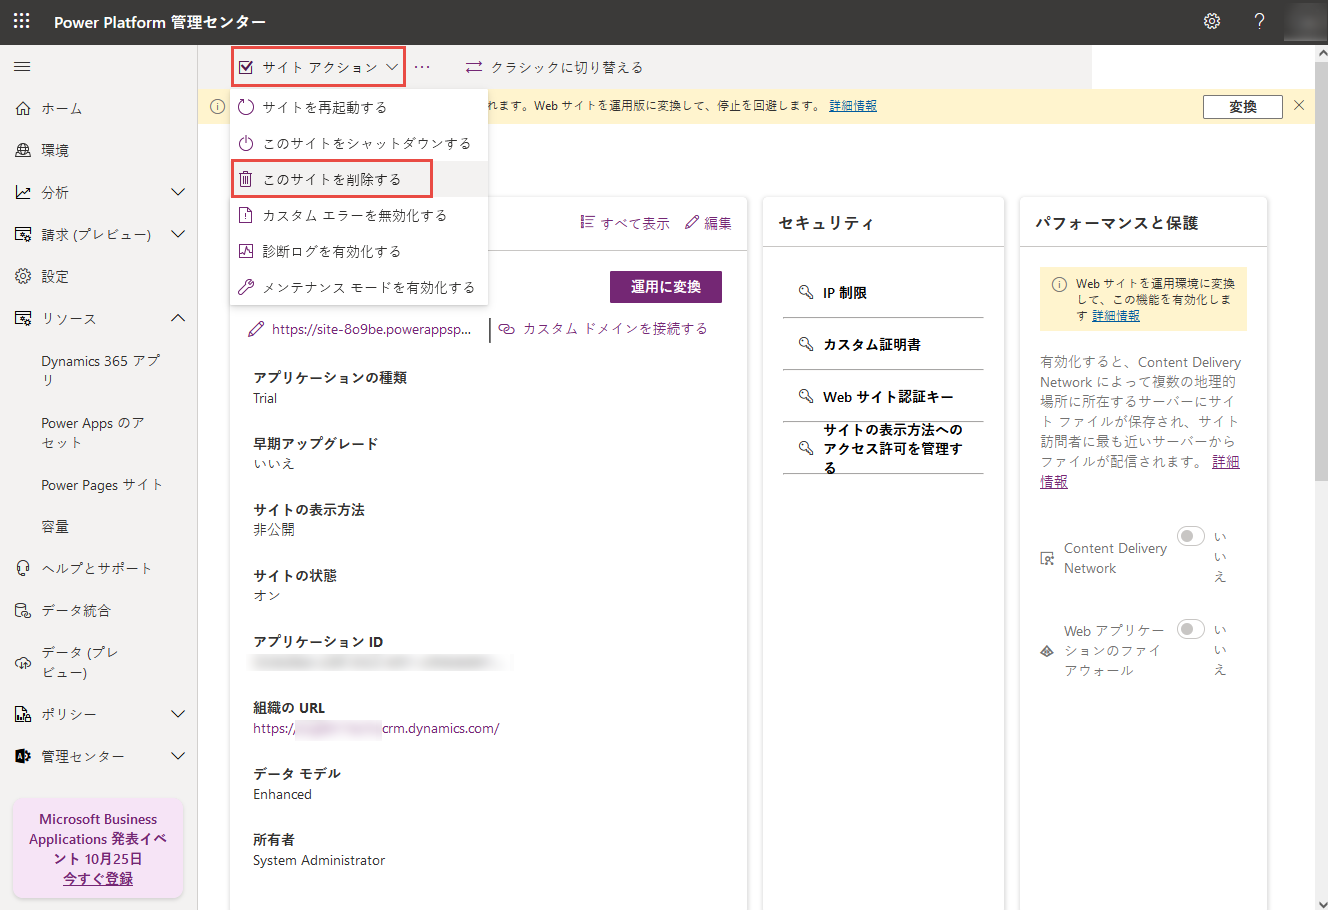Toggle Content Delivery Network switch
This screenshot has height=910, width=1328.
pos(1190,536)
